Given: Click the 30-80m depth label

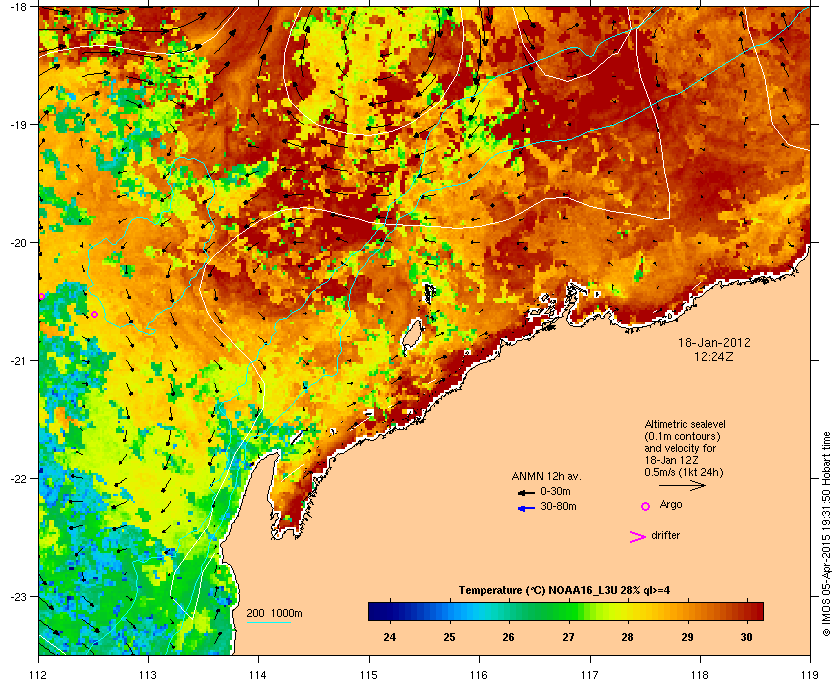Looking at the screenshot, I should point(558,506).
